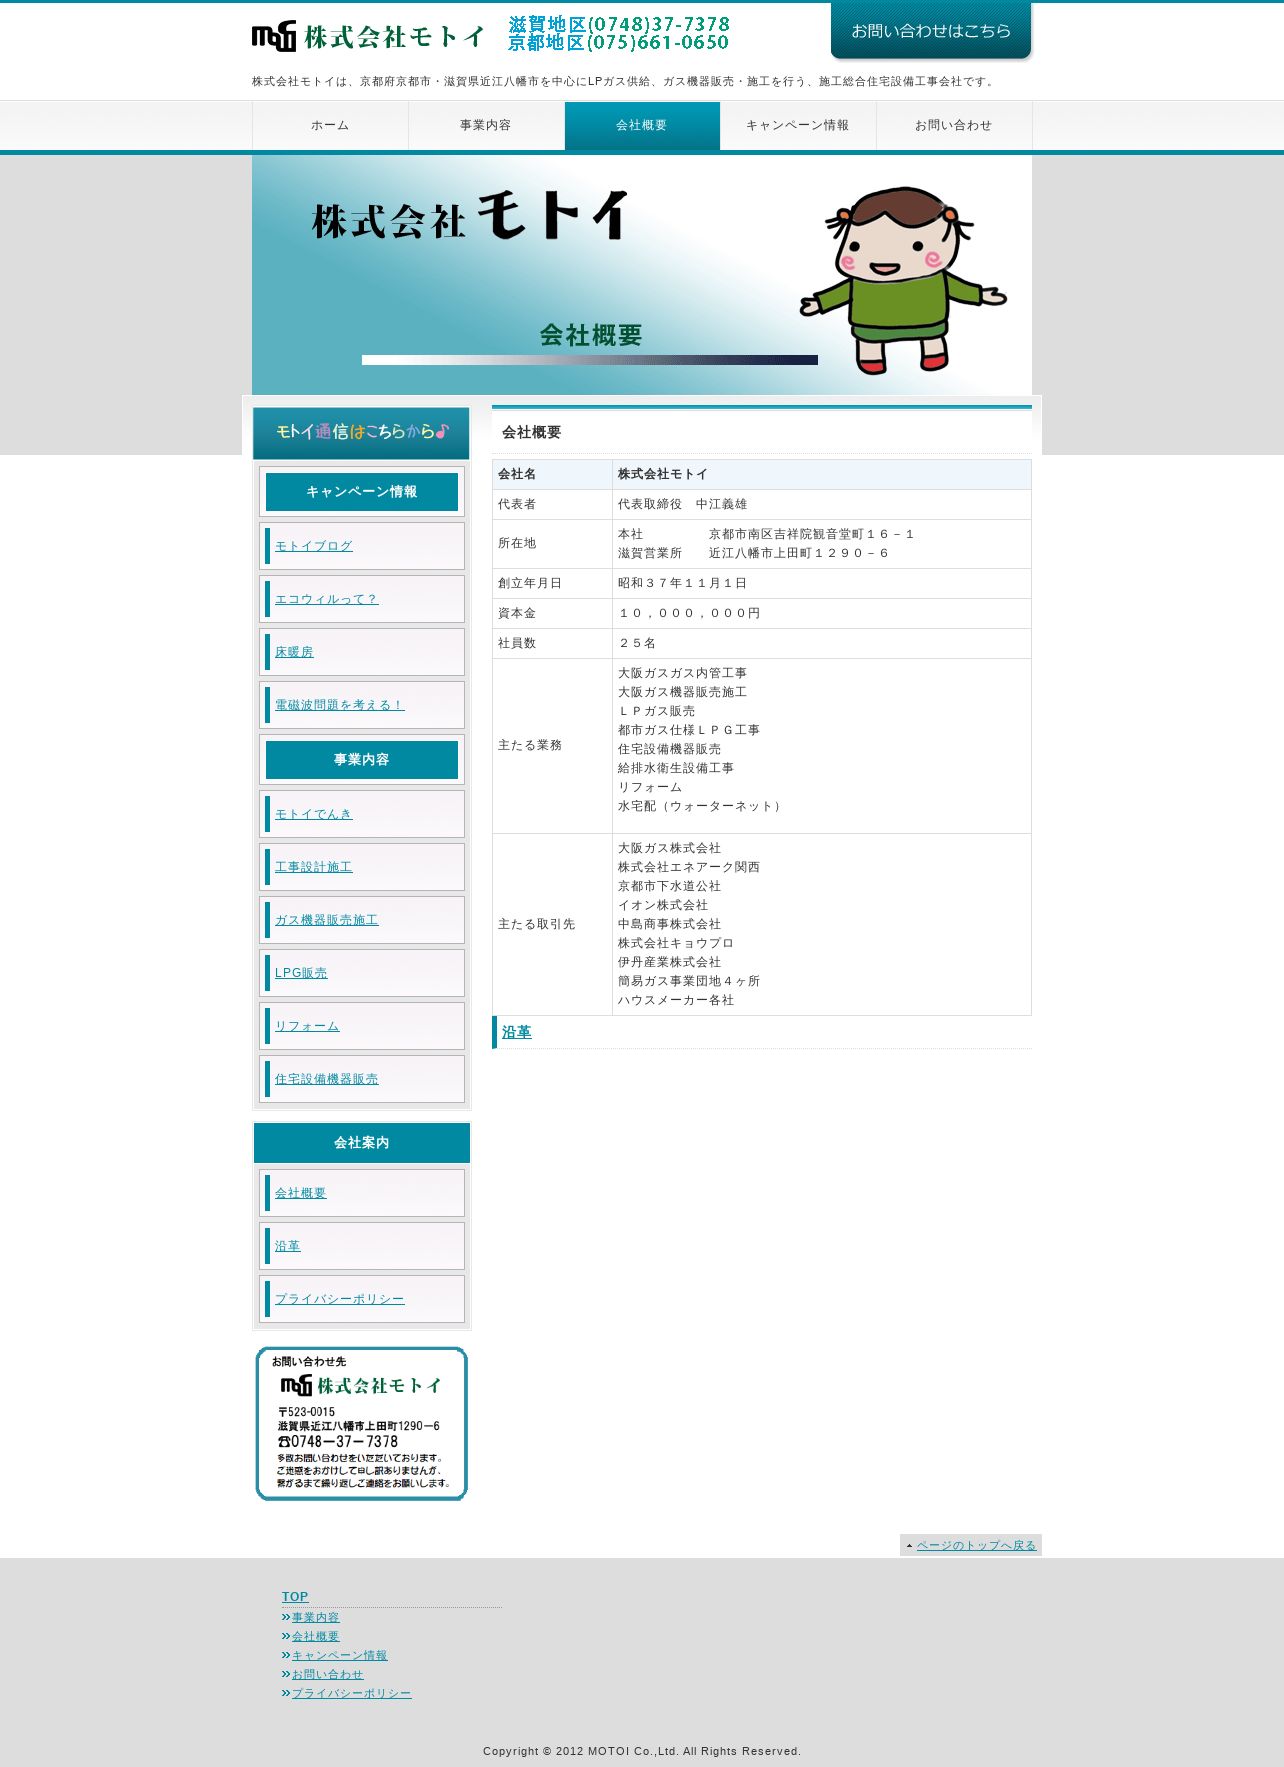
Task: Open the 電磁波問題を考える！ sidebar link
Action: [x=339, y=705]
